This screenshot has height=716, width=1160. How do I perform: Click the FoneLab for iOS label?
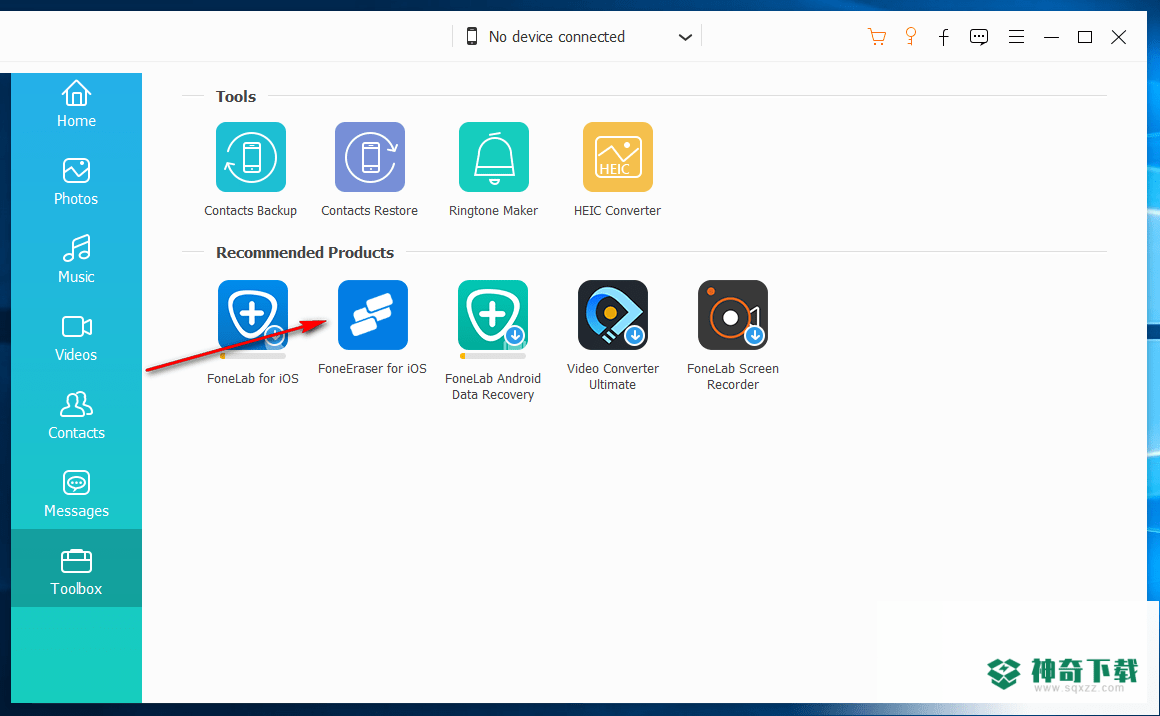[x=253, y=379]
